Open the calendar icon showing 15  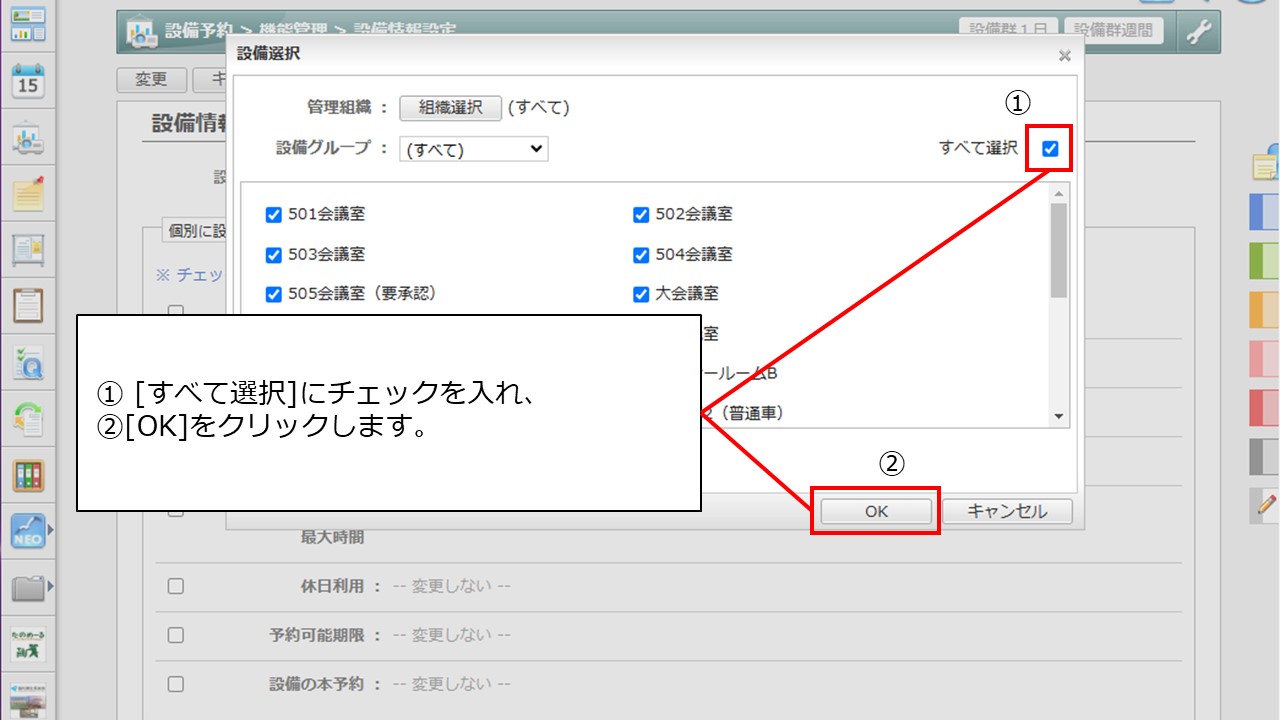(x=28, y=81)
